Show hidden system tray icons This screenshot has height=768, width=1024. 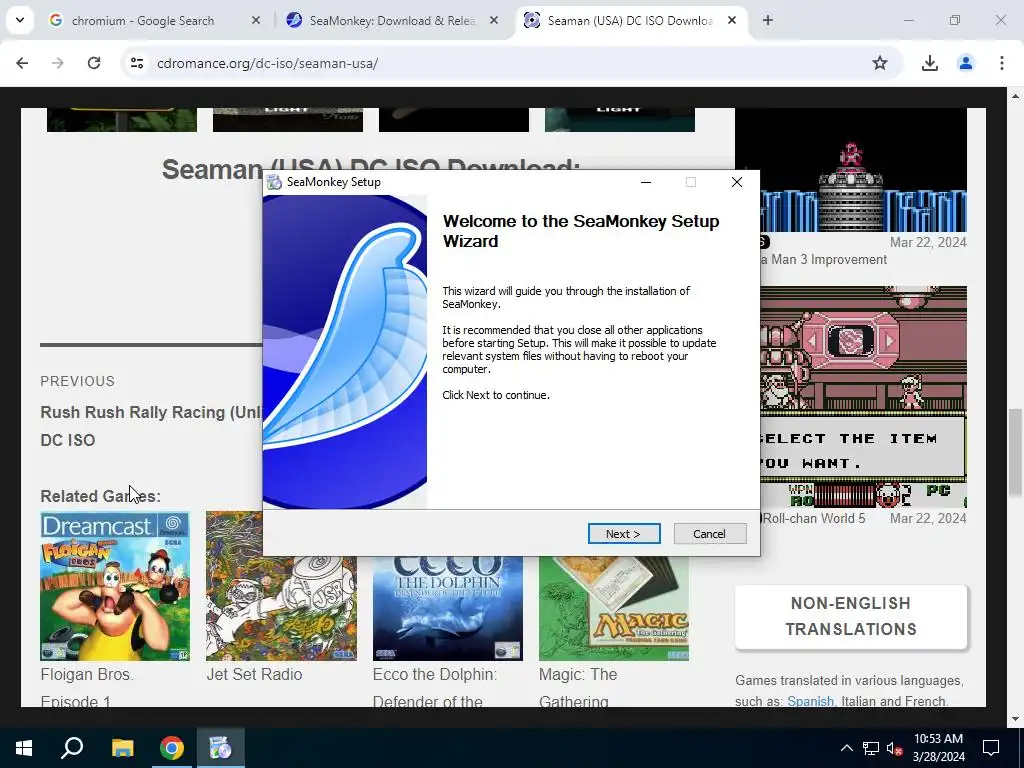pos(846,748)
